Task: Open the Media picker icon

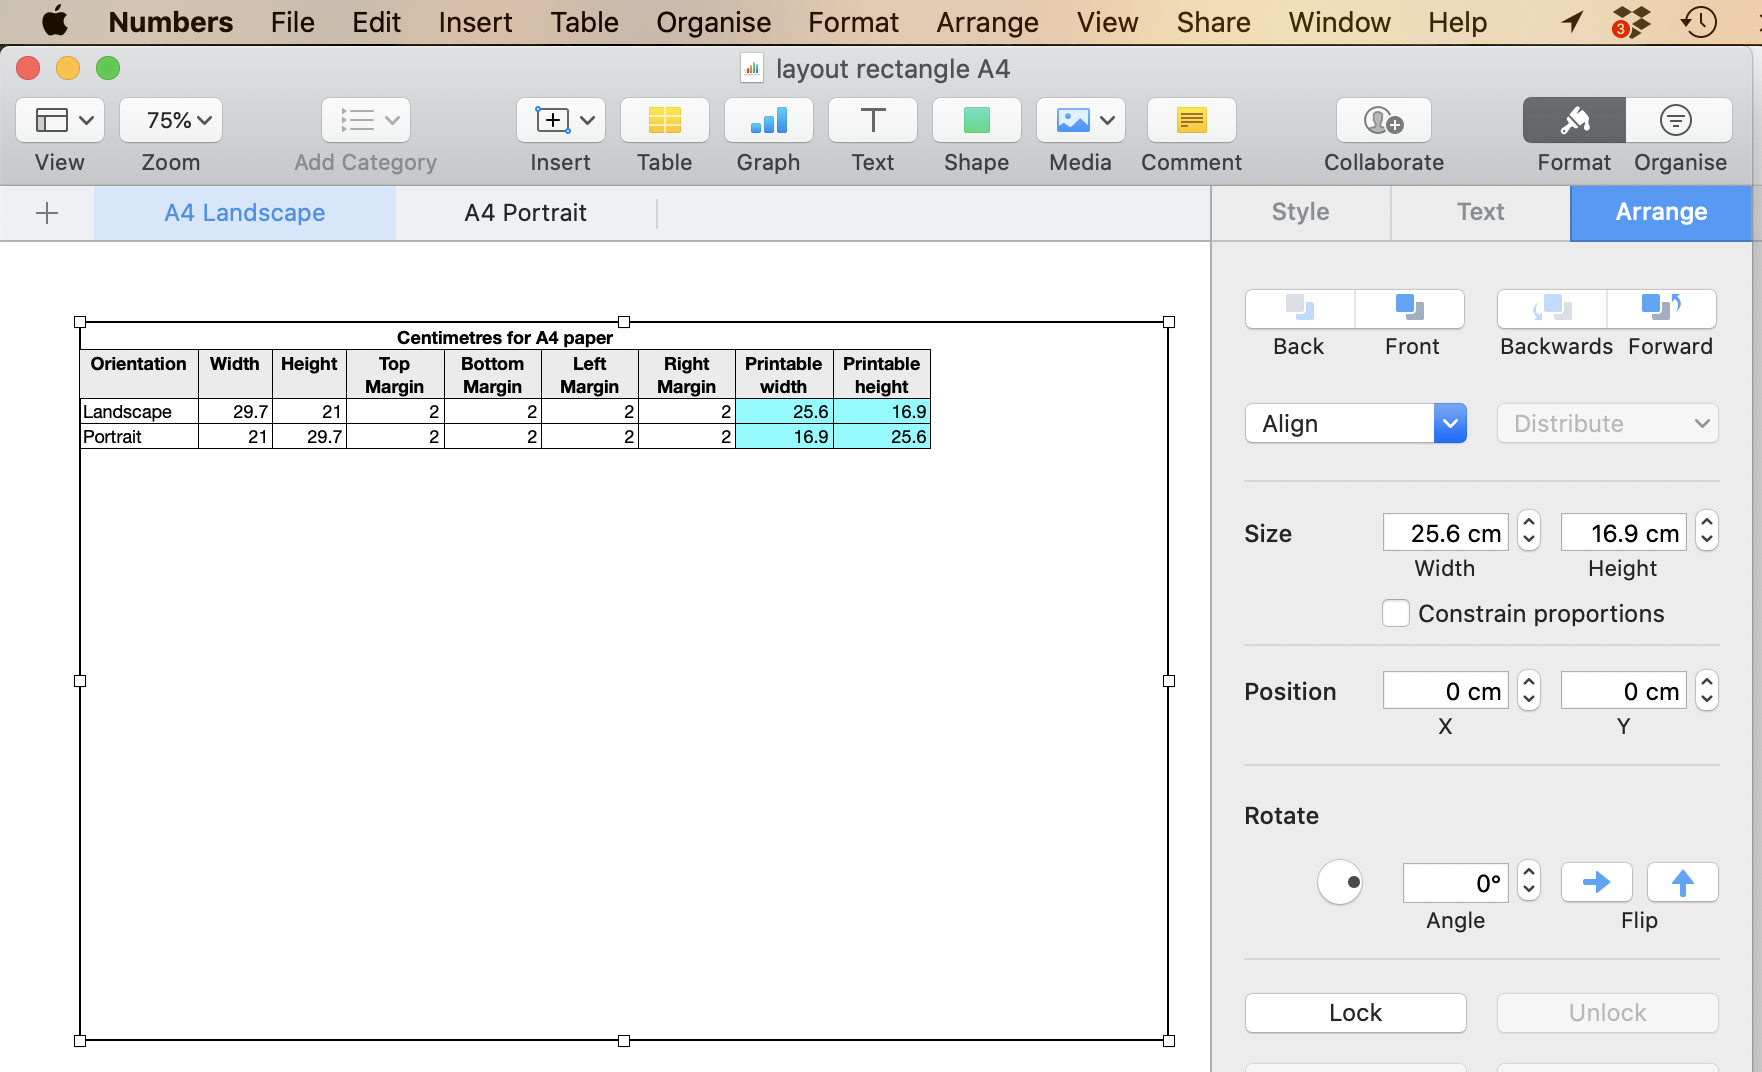Action: 1080,121
